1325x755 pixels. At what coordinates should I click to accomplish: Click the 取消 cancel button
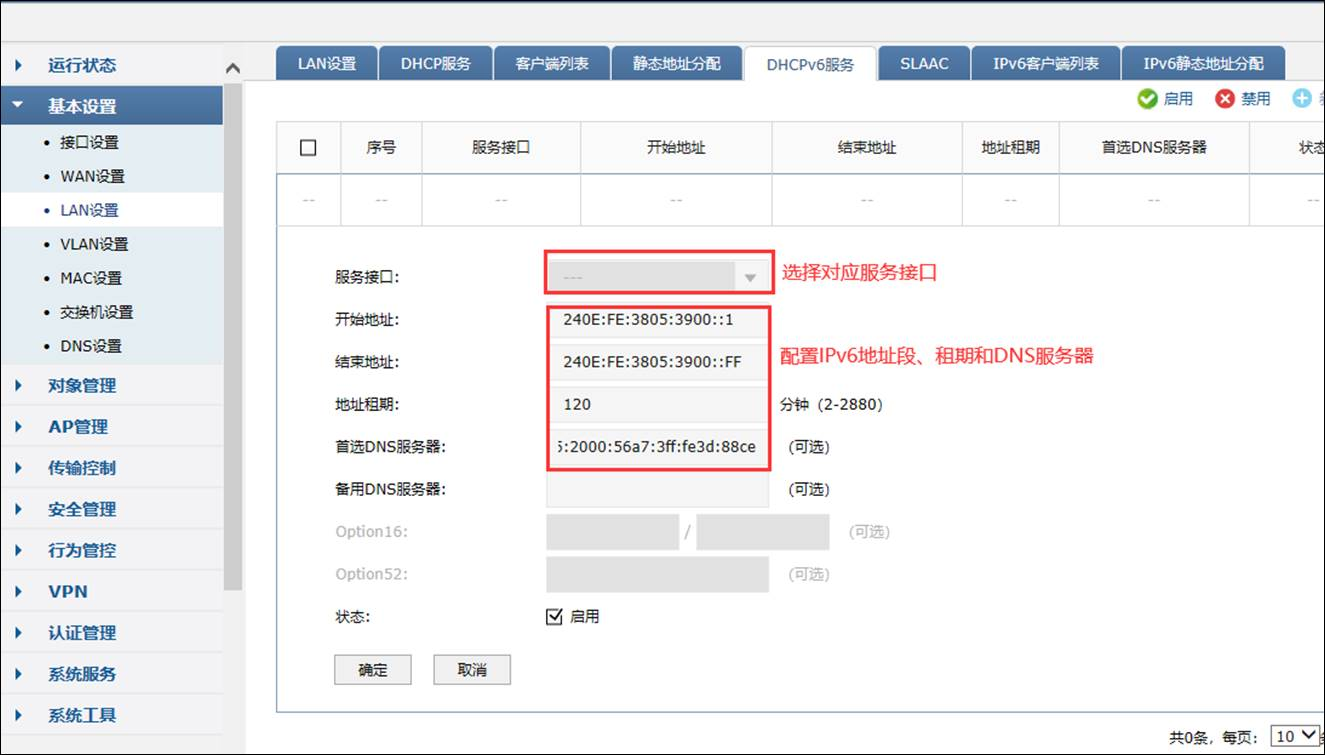coord(471,669)
